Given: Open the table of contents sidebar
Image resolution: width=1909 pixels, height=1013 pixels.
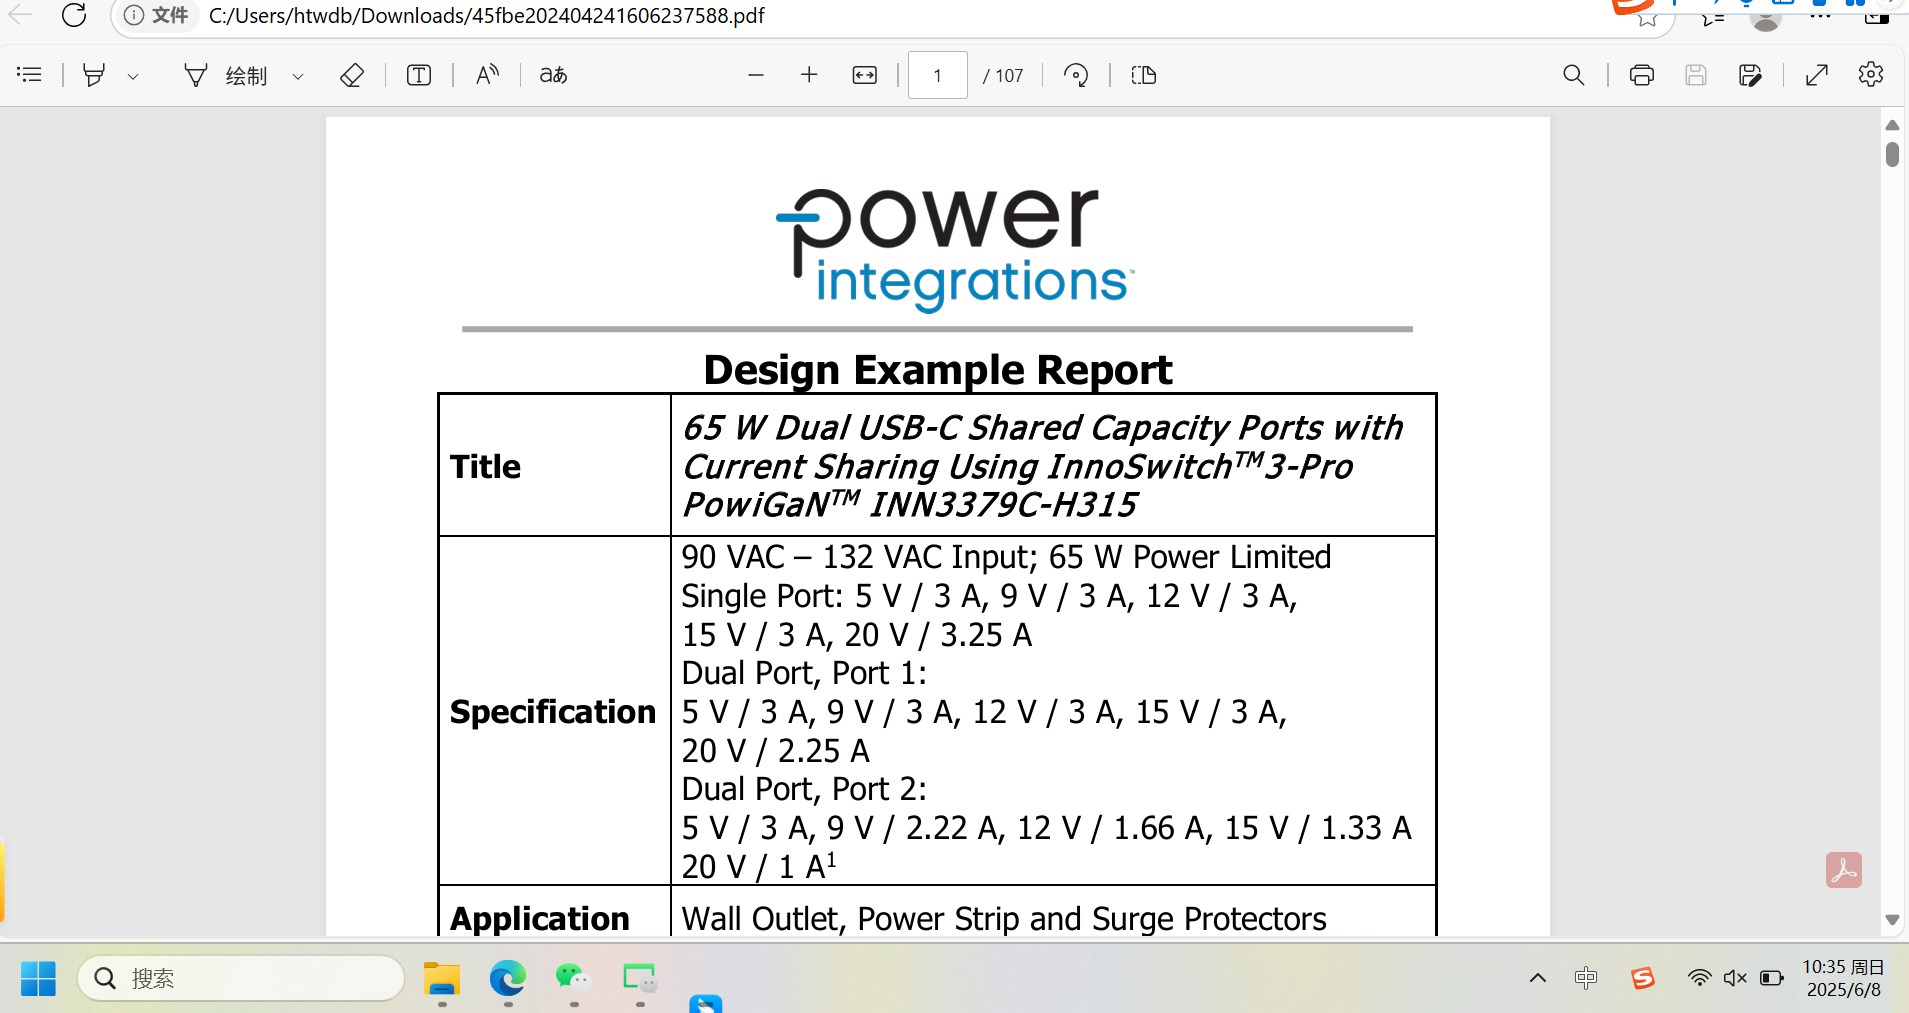Looking at the screenshot, I should pos(30,75).
